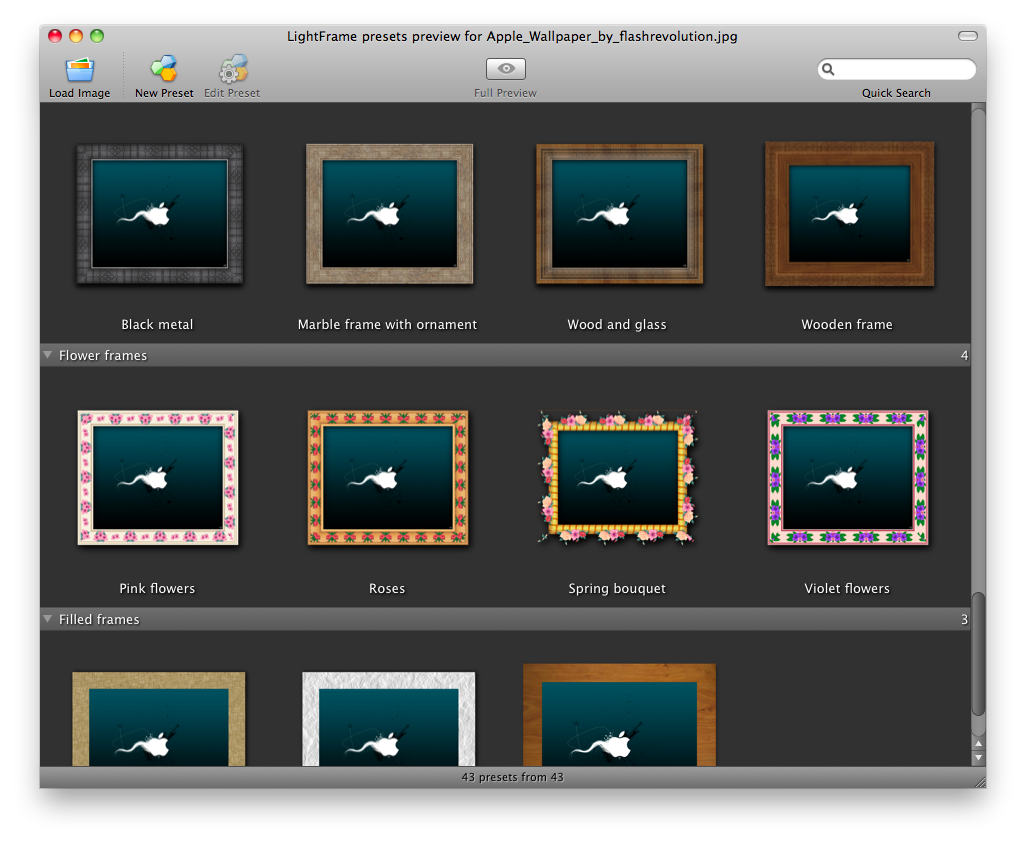Click the vertical scrollbar thumb

click(978, 655)
